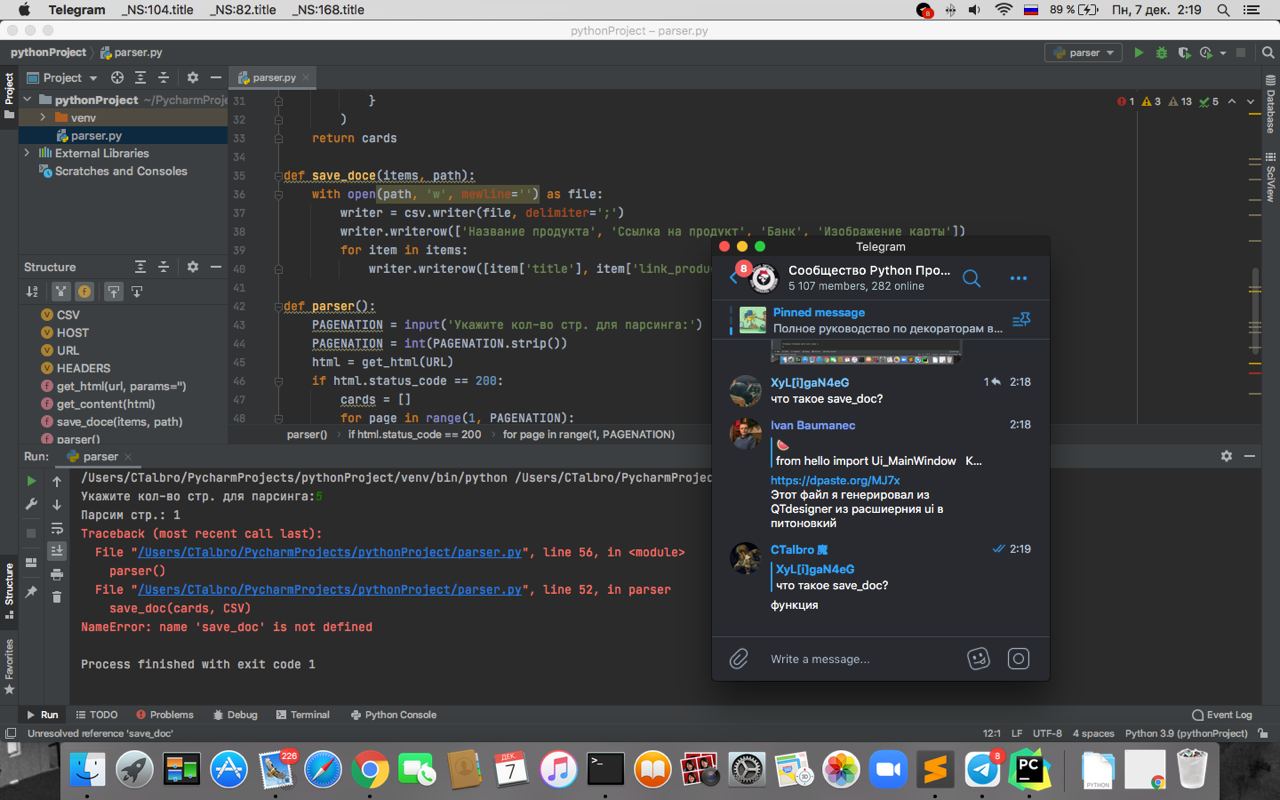The width and height of the screenshot is (1280, 800).
Task: Attach a file in Telegram
Action: [x=739, y=658]
